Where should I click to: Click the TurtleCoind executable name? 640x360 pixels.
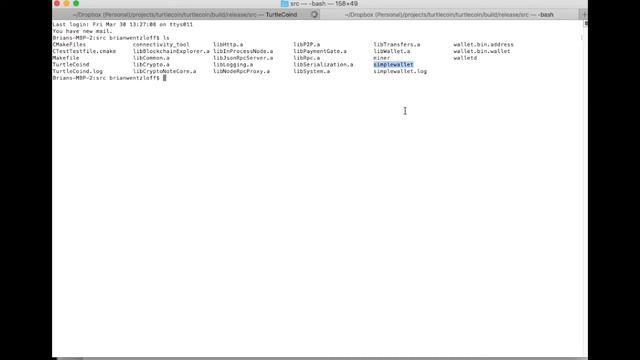[71, 64]
